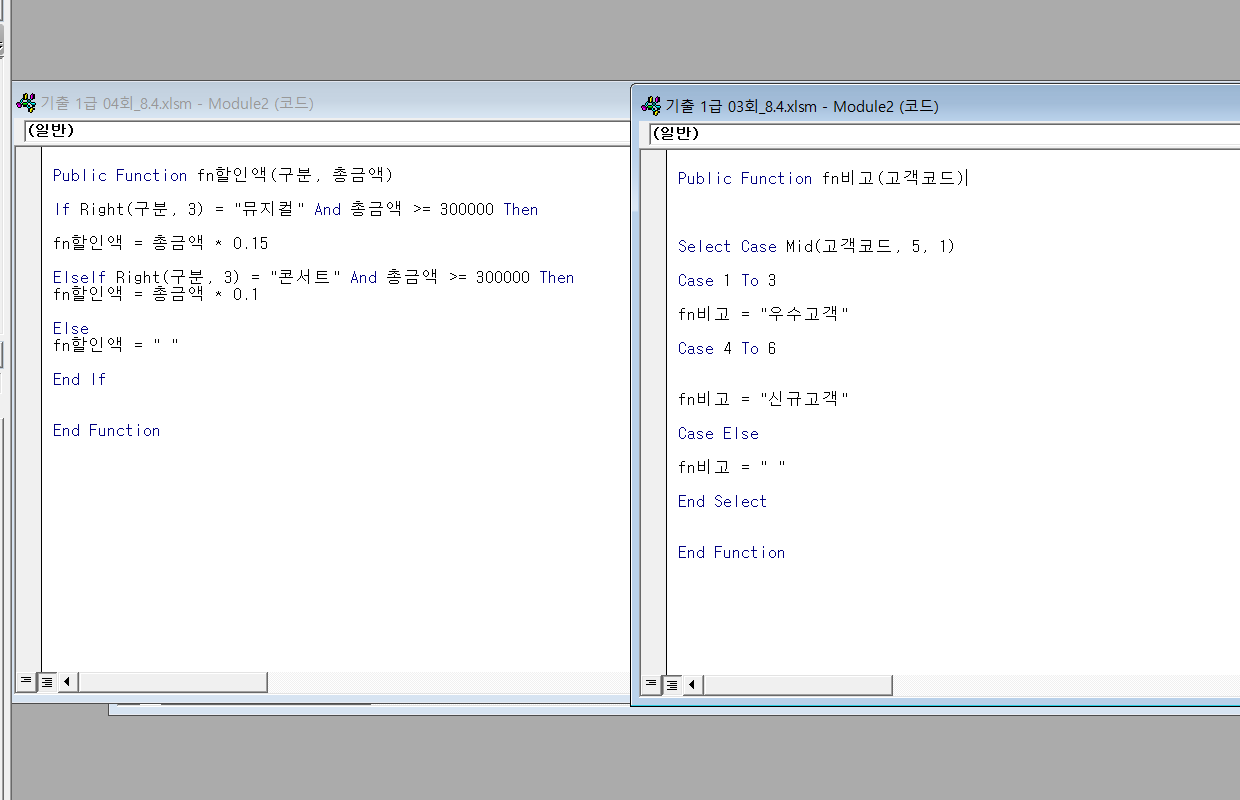Click the module icon of the 04회 code window

tap(26, 103)
